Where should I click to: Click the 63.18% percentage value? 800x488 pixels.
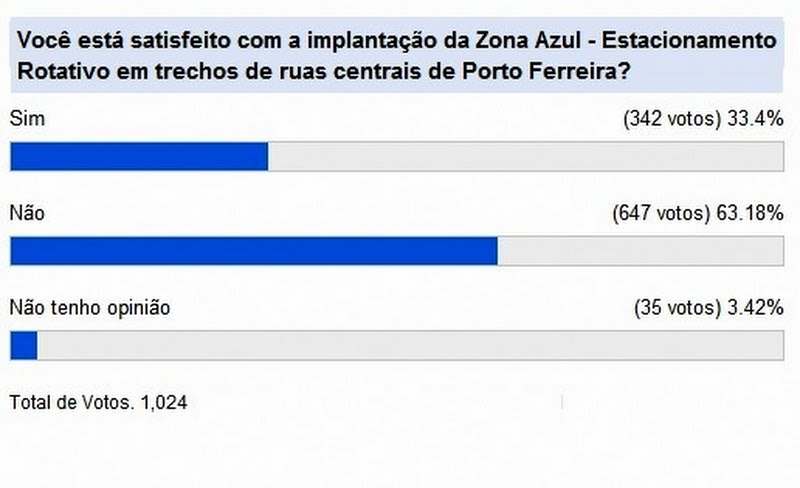748,213
